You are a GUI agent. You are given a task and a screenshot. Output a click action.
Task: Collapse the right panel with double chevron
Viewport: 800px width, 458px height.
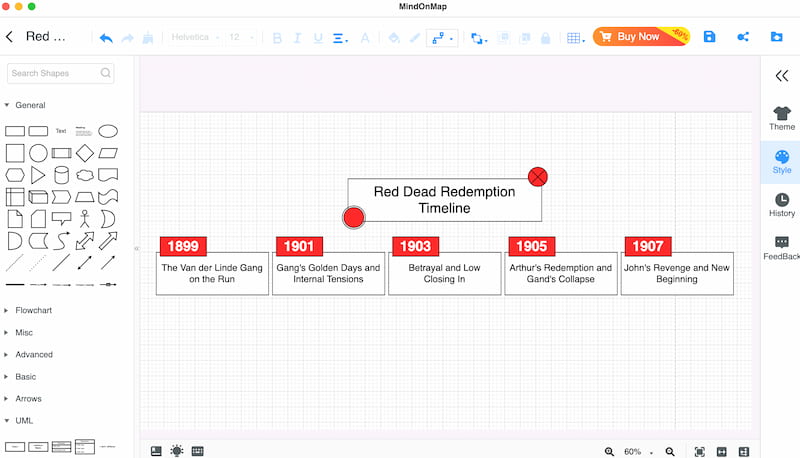tap(782, 76)
